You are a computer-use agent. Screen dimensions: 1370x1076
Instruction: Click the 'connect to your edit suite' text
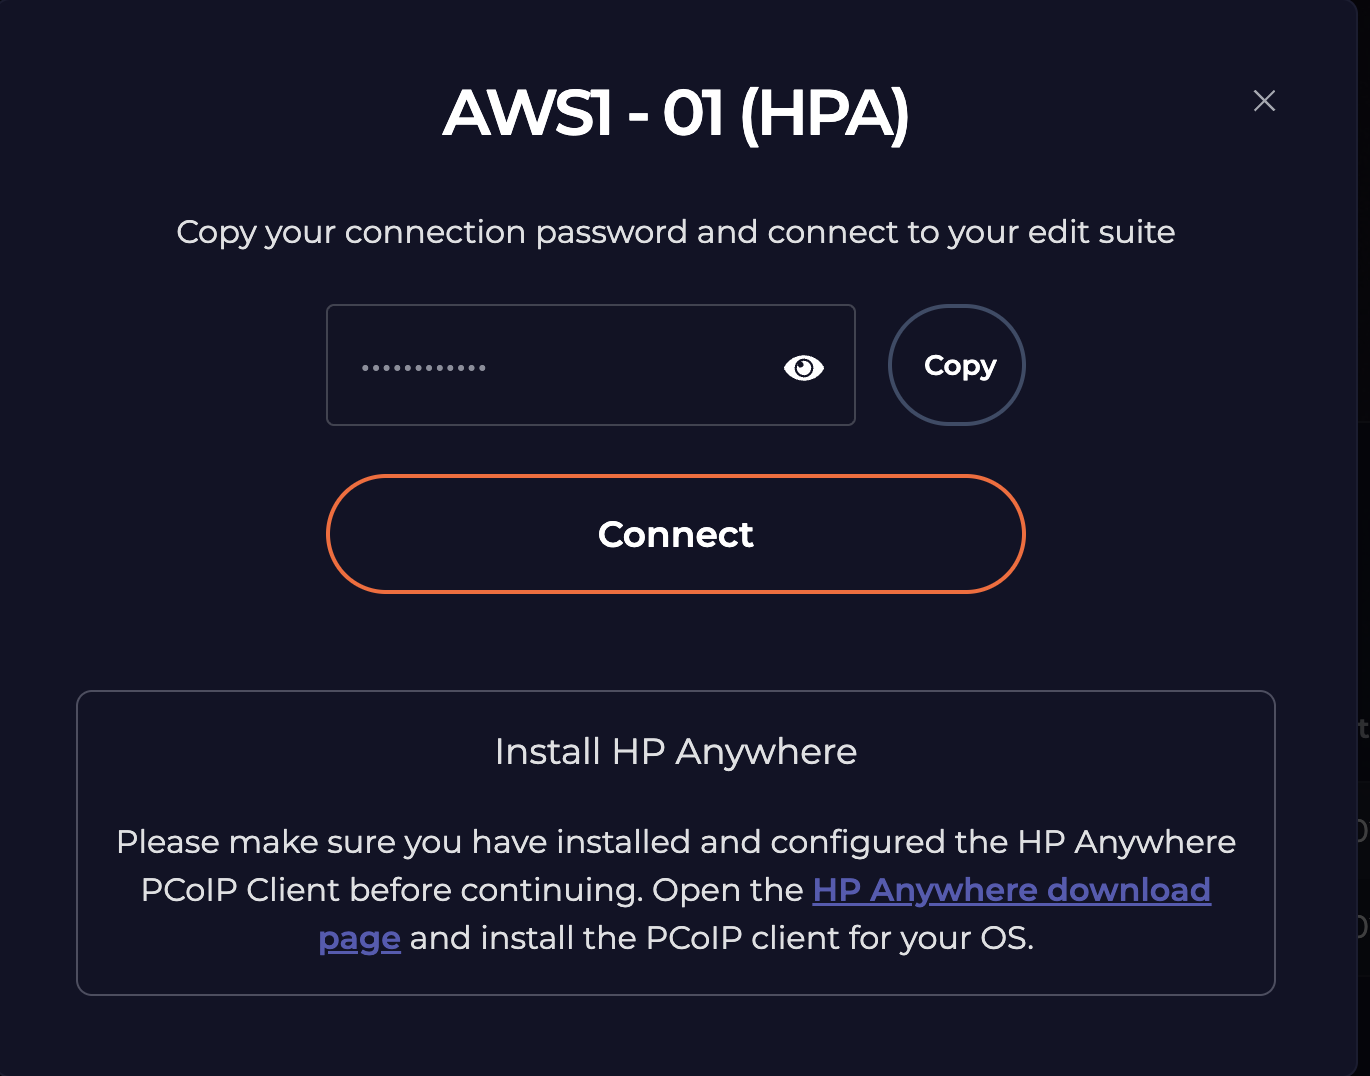pos(970,232)
